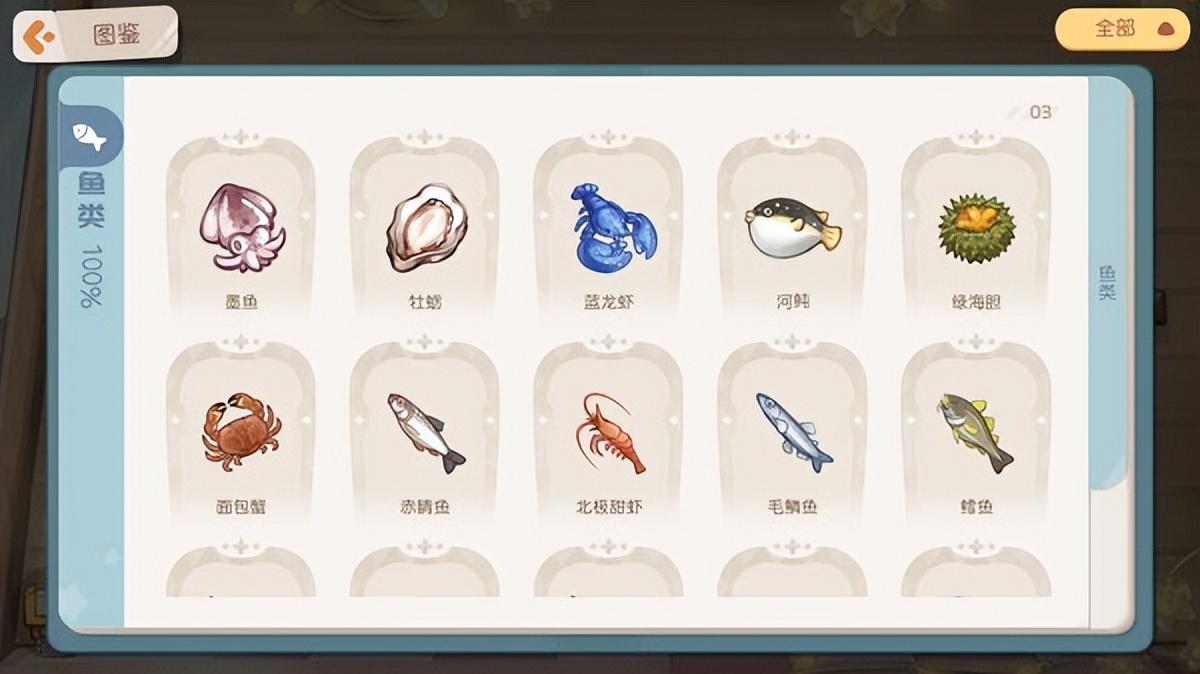This screenshot has height=674, width=1200.
Task: Open the brown crab (面包蟹) entry
Action: [241, 429]
